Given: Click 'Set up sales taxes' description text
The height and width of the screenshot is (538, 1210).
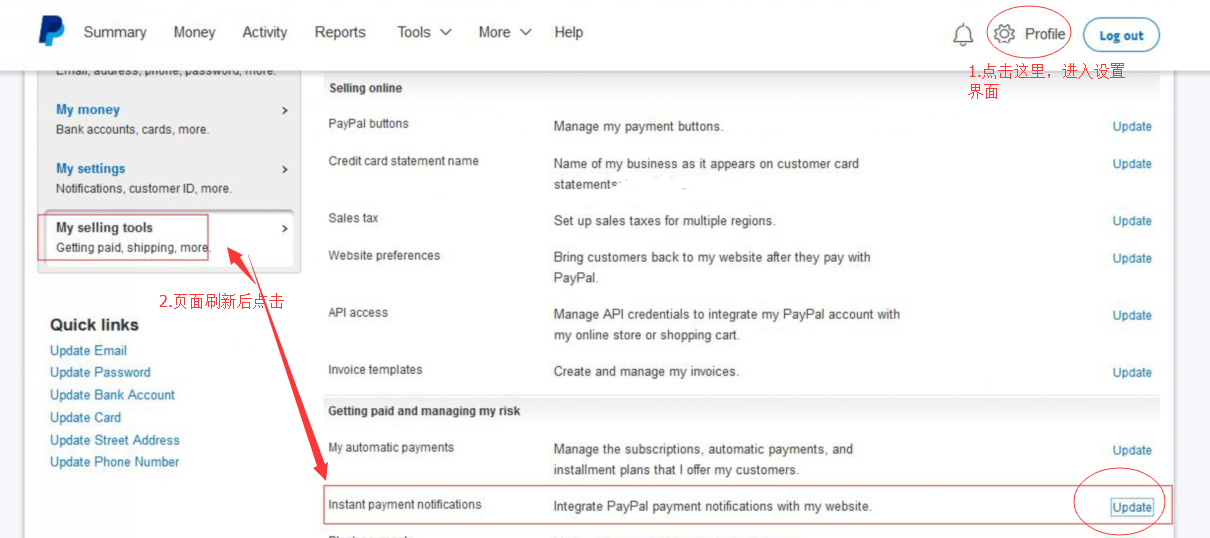Looking at the screenshot, I should click(x=664, y=221).
